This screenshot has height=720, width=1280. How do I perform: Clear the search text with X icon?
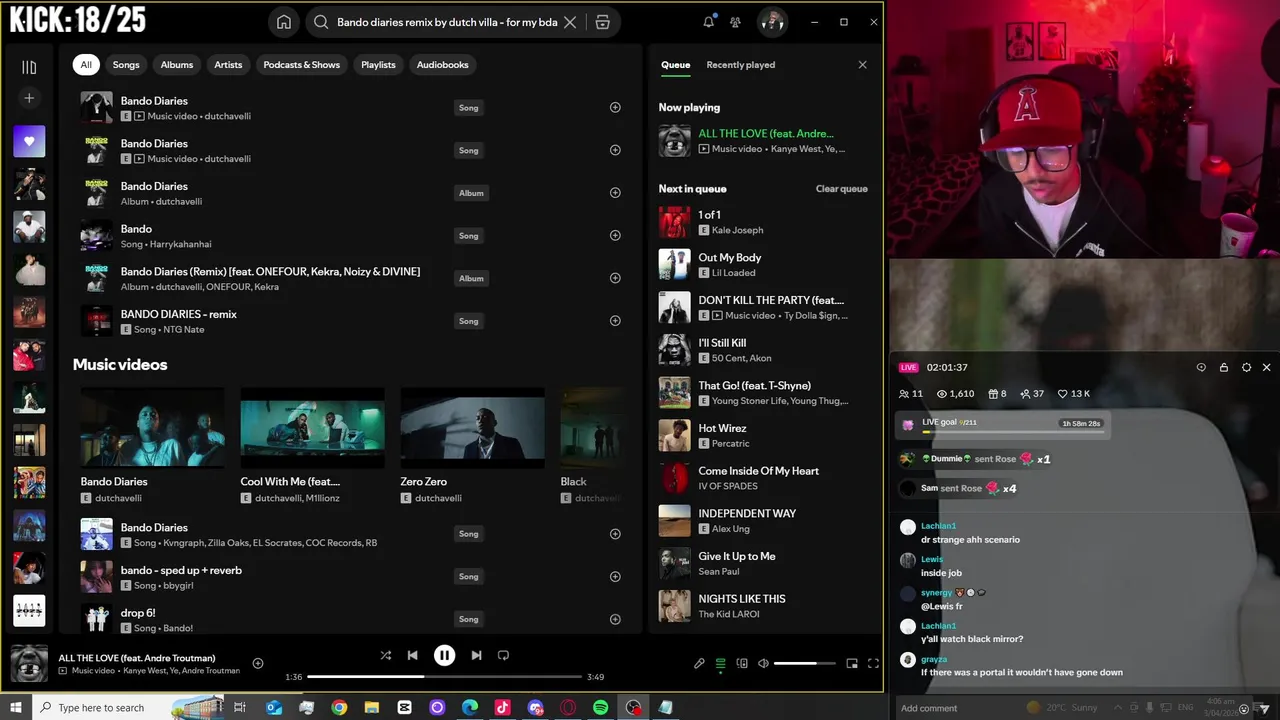click(570, 22)
